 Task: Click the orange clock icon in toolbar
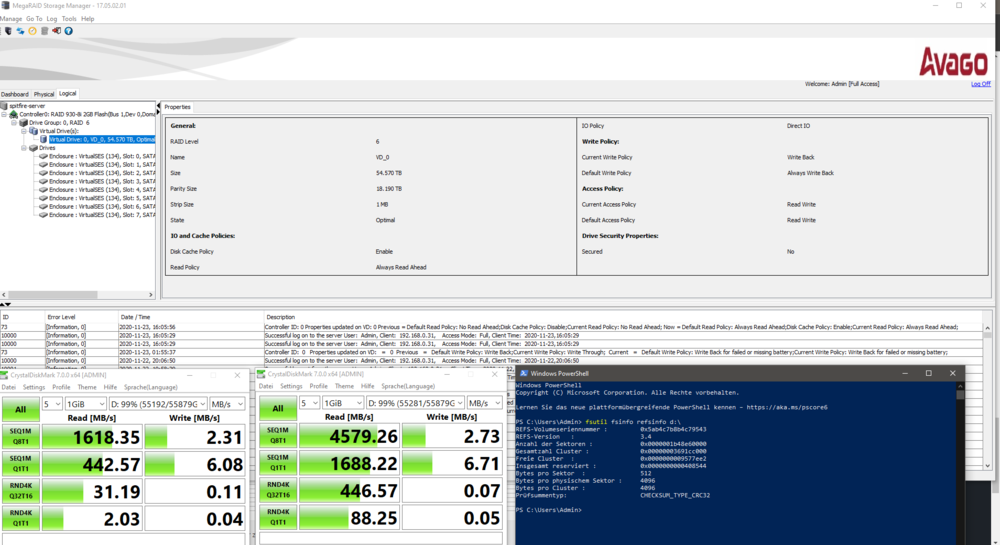coord(32,31)
